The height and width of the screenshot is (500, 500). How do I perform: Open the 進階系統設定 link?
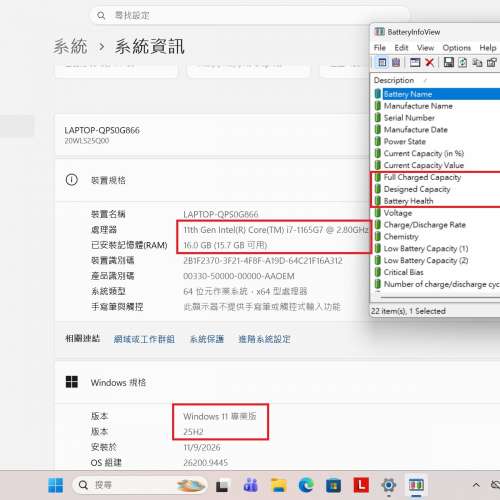click(x=264, y=339)
